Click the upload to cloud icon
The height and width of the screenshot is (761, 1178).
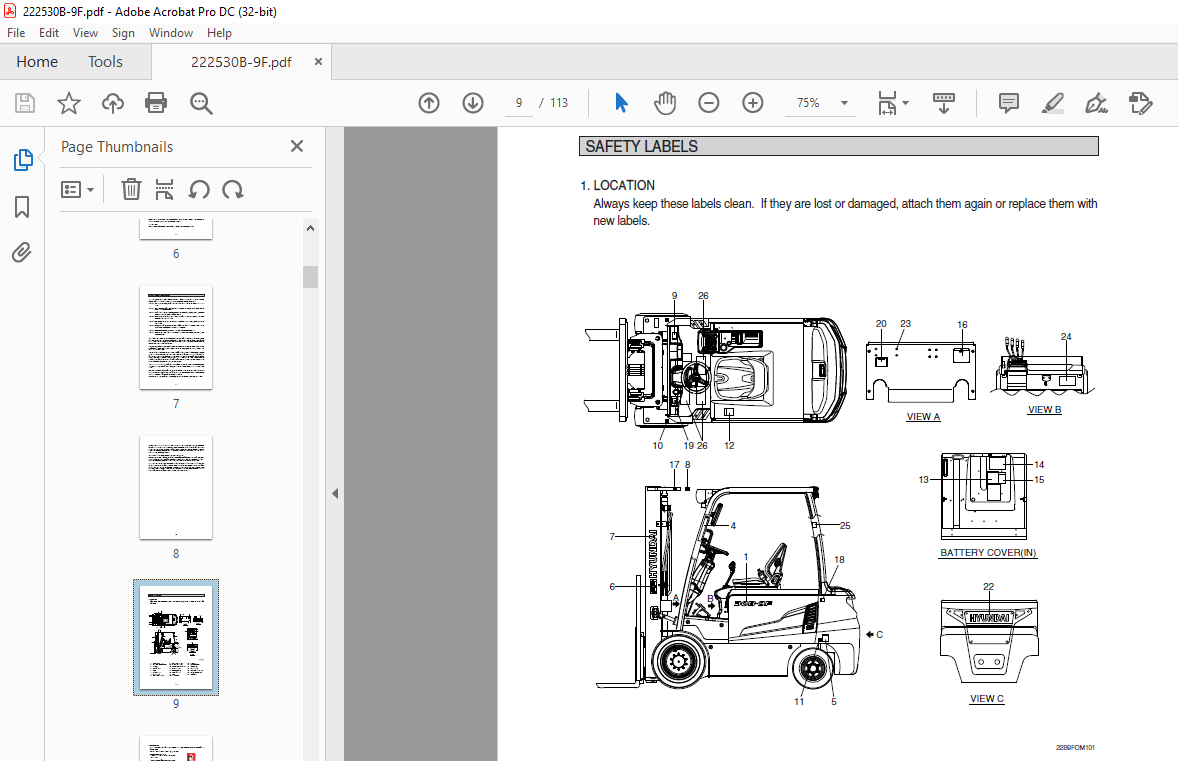[113, 103]
